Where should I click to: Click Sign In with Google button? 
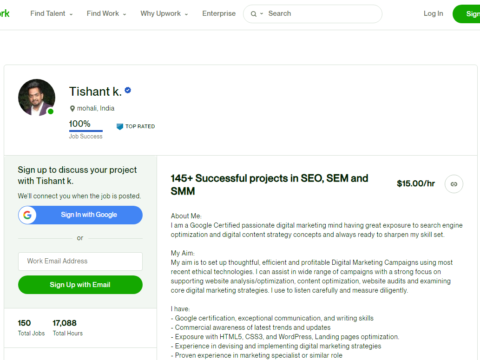tap(80, 215)
